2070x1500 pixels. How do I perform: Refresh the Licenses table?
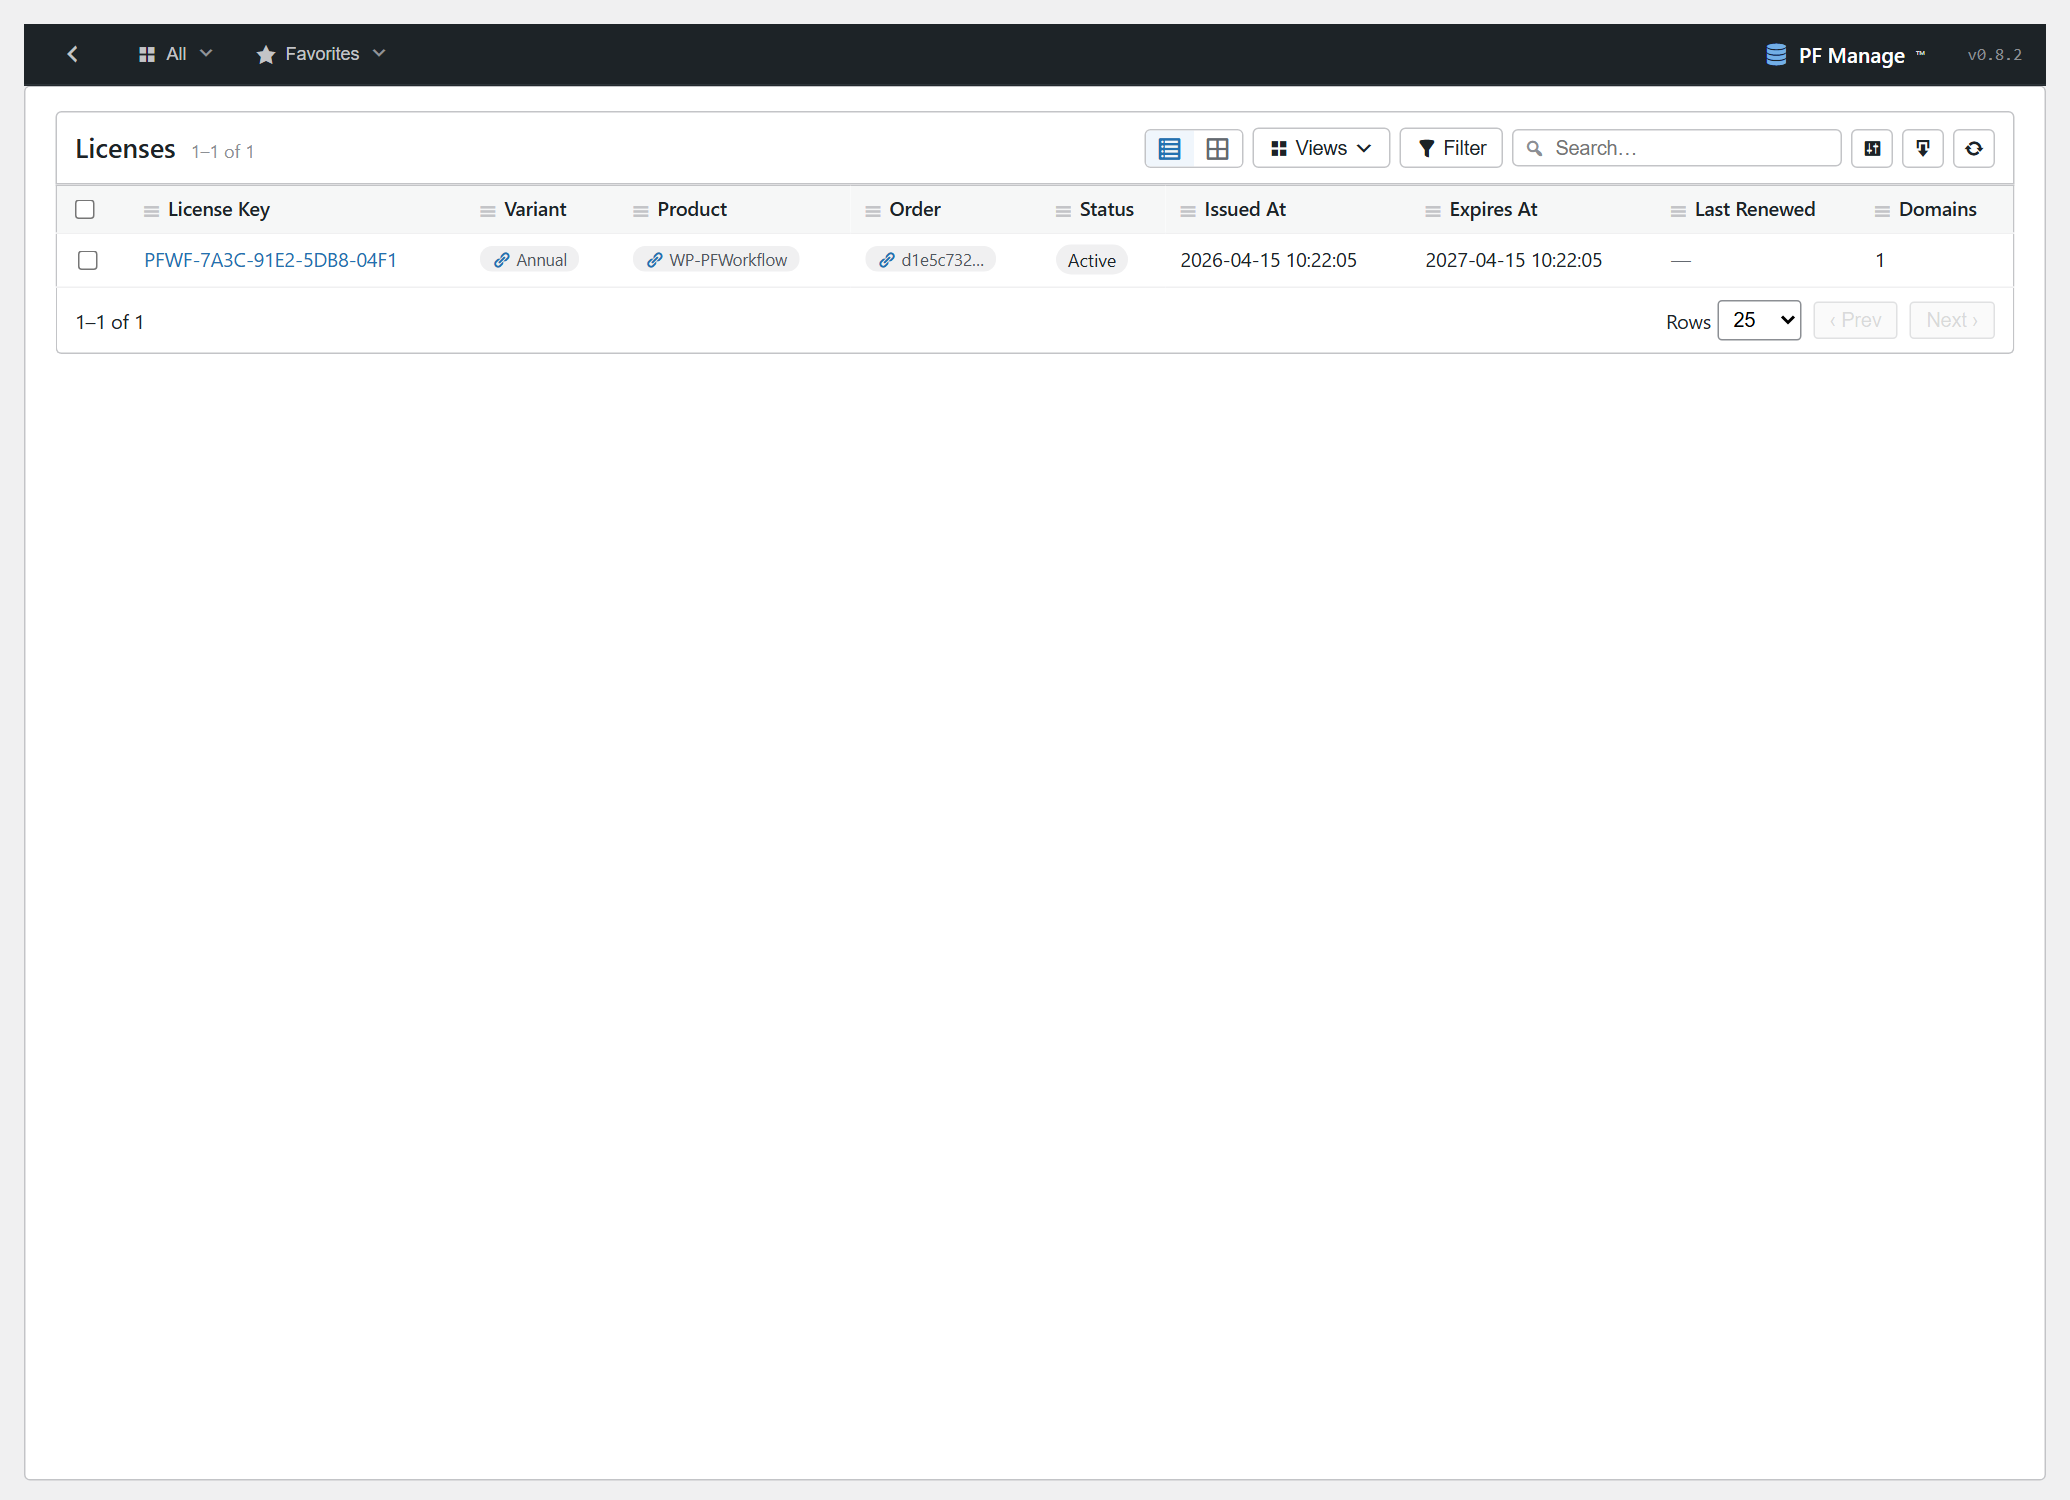[x=1974, y=149]
